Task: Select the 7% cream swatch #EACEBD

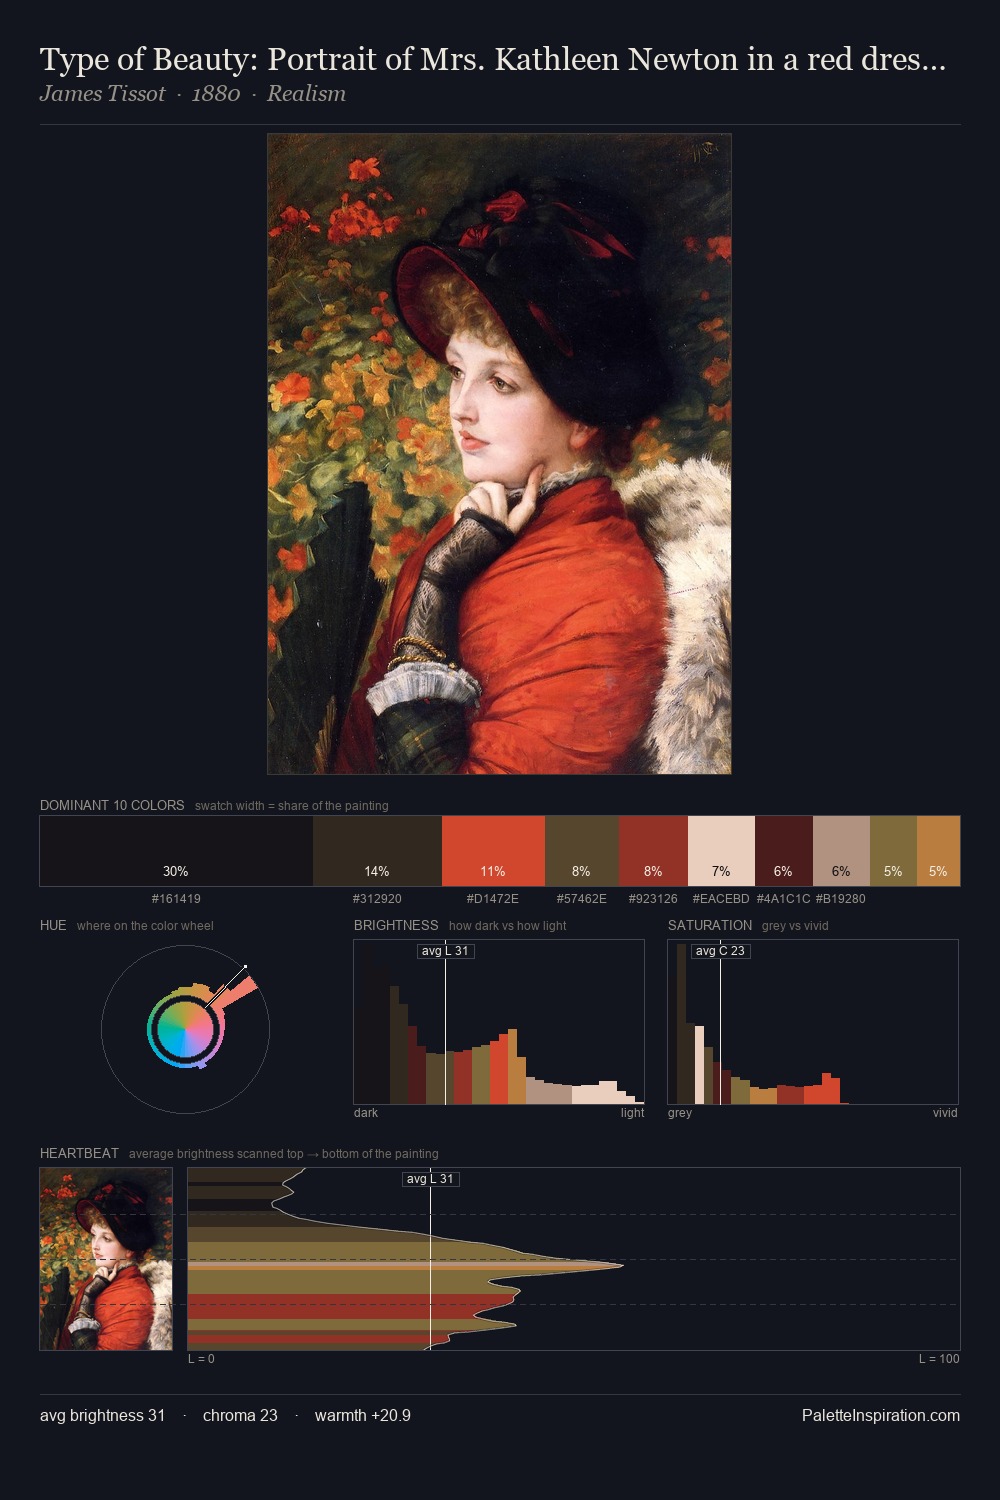Action: tap(721, 851)
